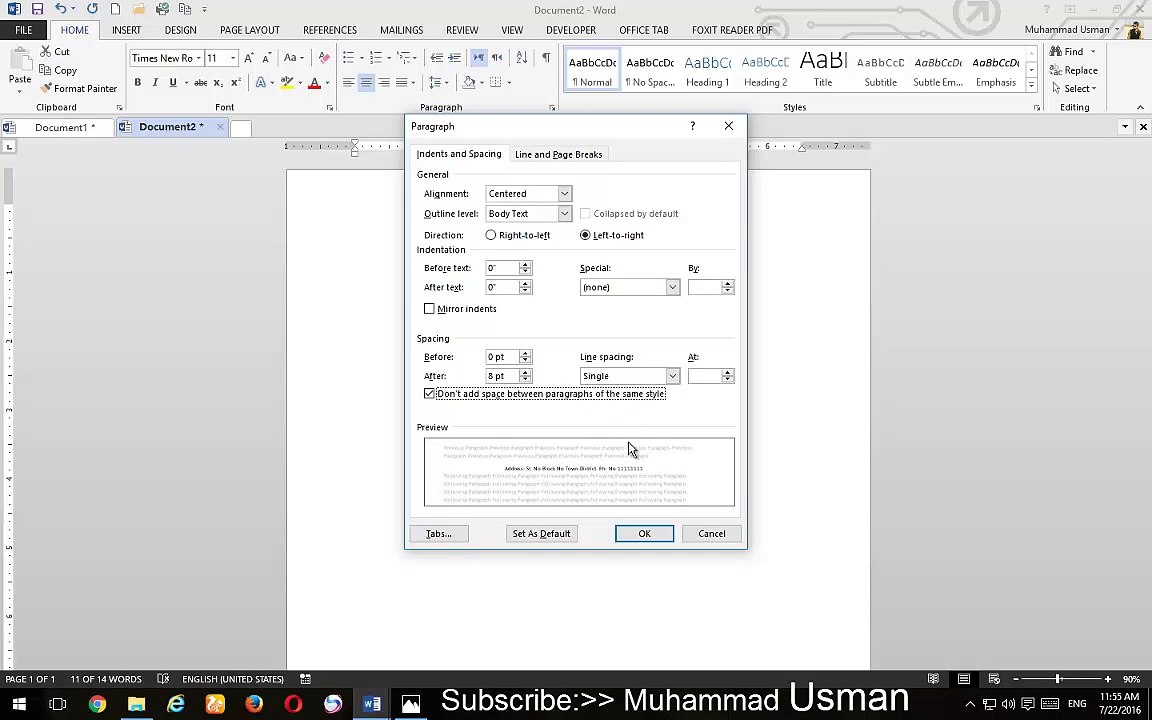Click OK in Paragraph dialog
The height and width of the screenshot is (720, 1152).
(644, 533)
